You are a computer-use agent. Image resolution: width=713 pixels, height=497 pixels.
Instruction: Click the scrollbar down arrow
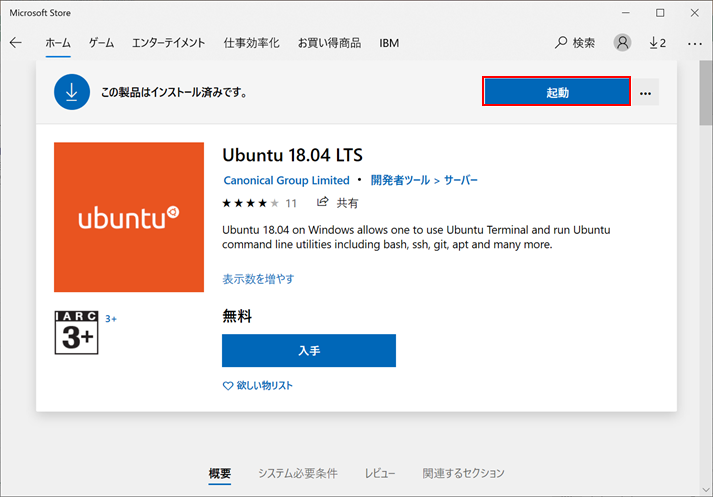706,490
